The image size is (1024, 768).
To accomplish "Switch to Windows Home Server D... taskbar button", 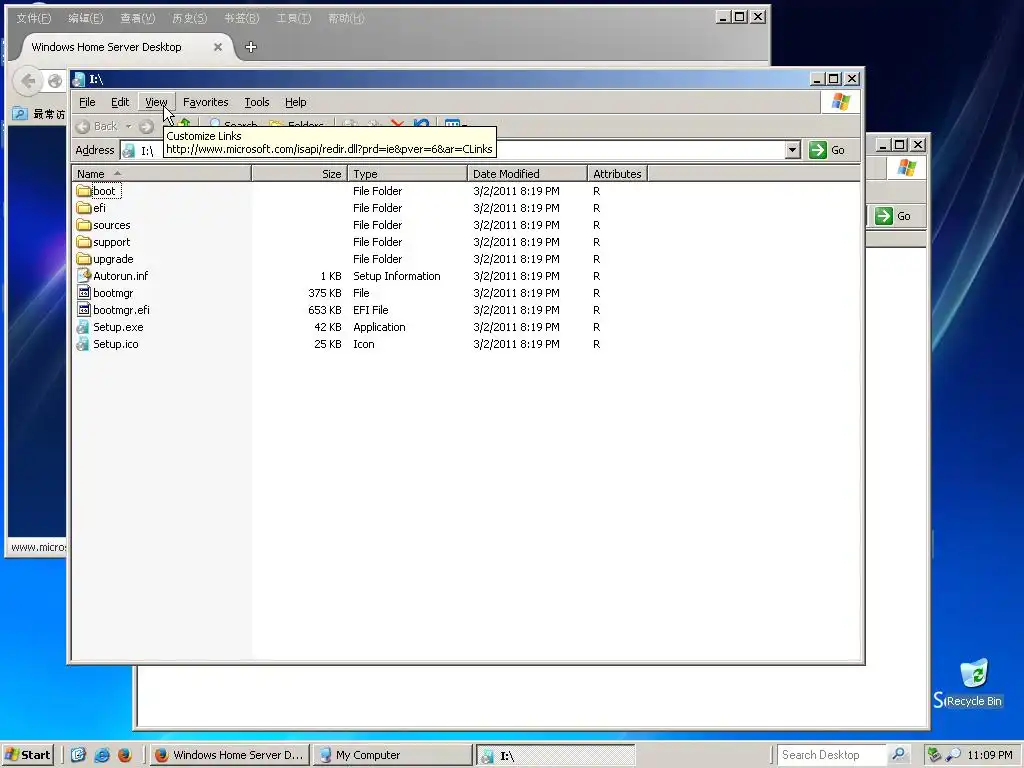I will coord(230,755).
